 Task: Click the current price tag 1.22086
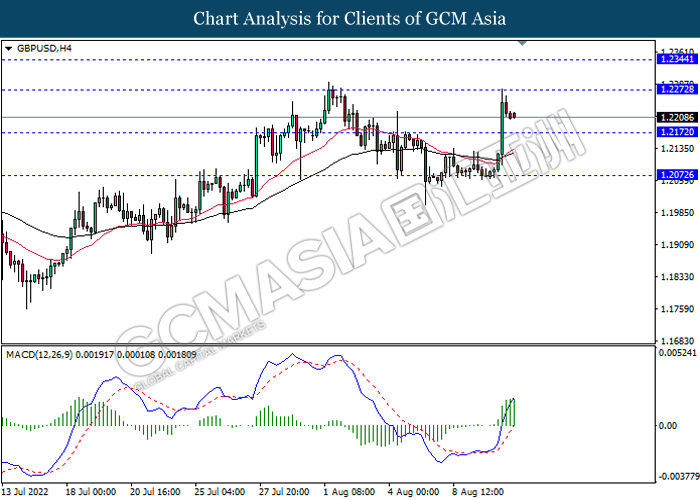coord(677,117)
